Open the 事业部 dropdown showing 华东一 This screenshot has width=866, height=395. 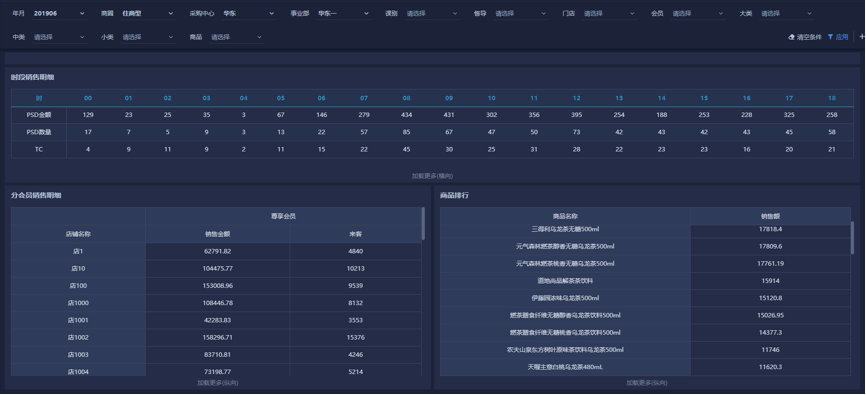point(343,13)
